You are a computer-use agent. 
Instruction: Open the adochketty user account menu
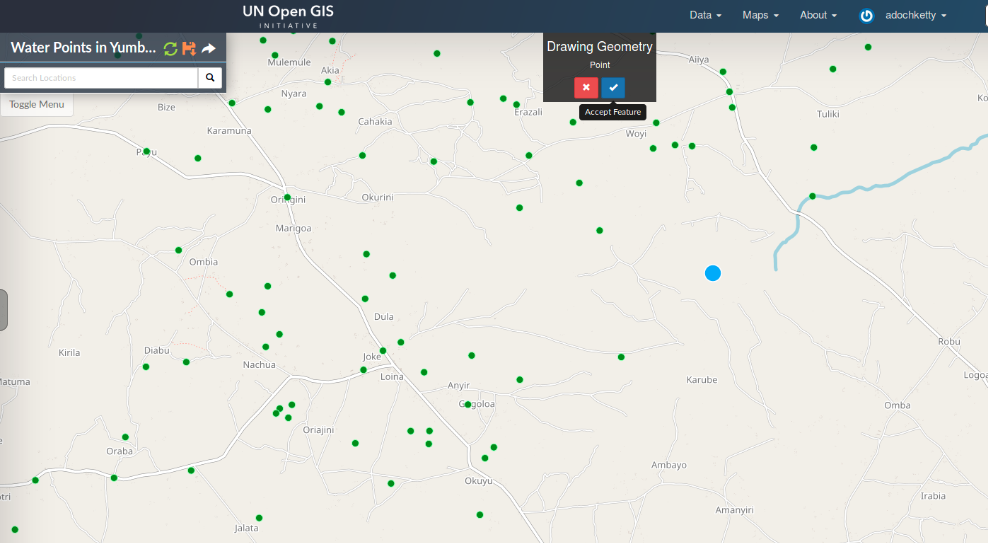click(915, 15)
